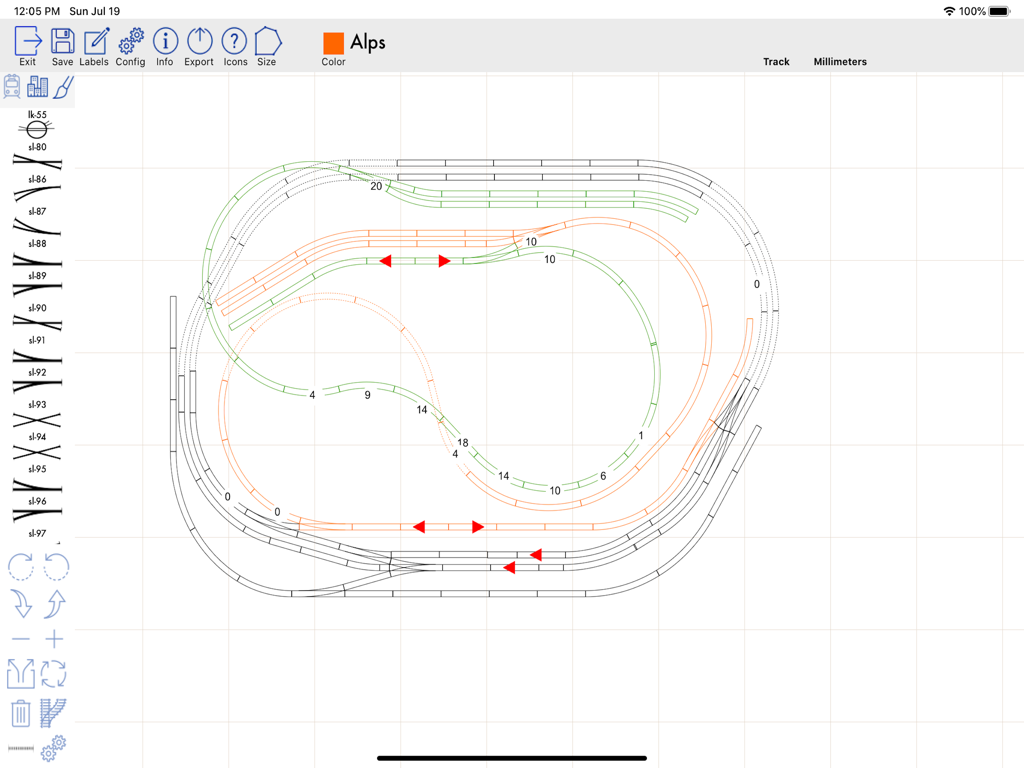Switch units via the Millimeters label
This screenshot has height=768, width=1024.
click(x=839, y=61)
